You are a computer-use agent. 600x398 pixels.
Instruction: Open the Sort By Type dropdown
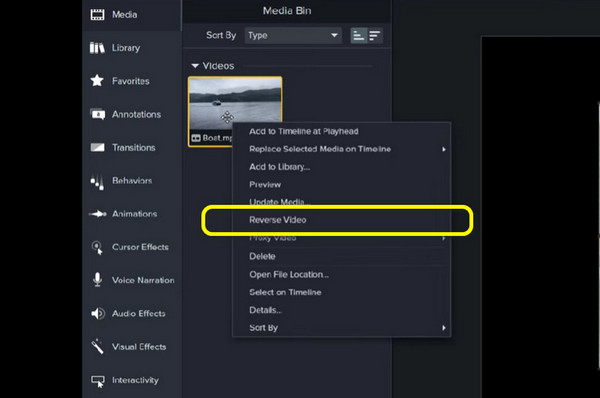[293, 36]
